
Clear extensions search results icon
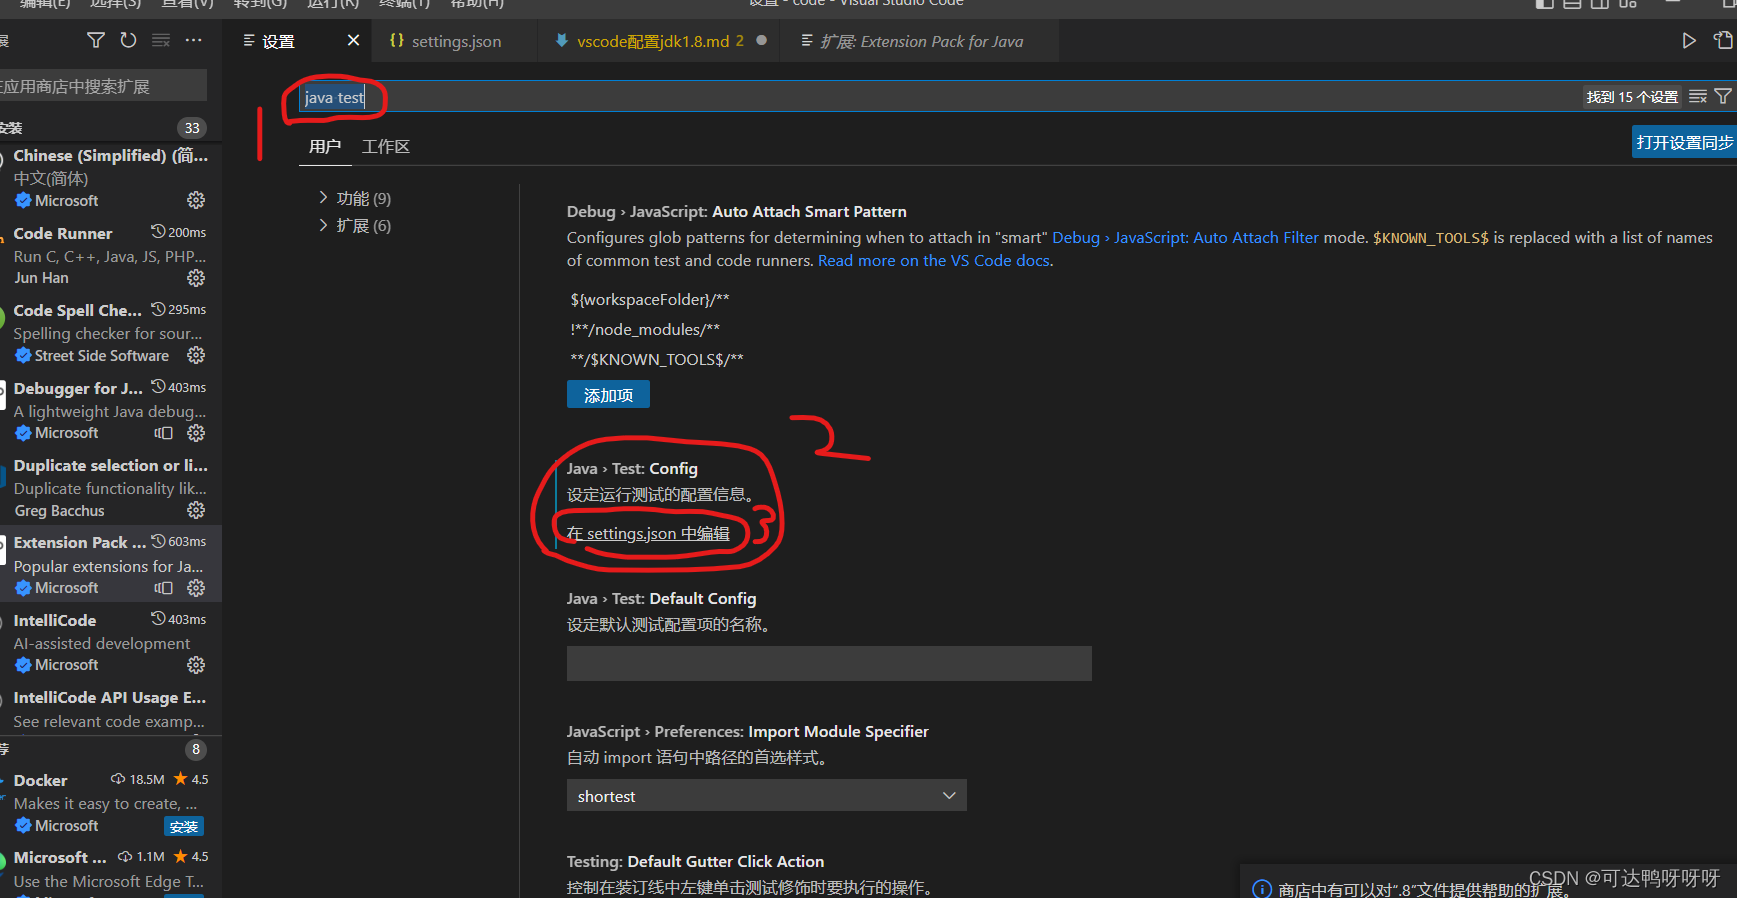(x=161, y=40)
